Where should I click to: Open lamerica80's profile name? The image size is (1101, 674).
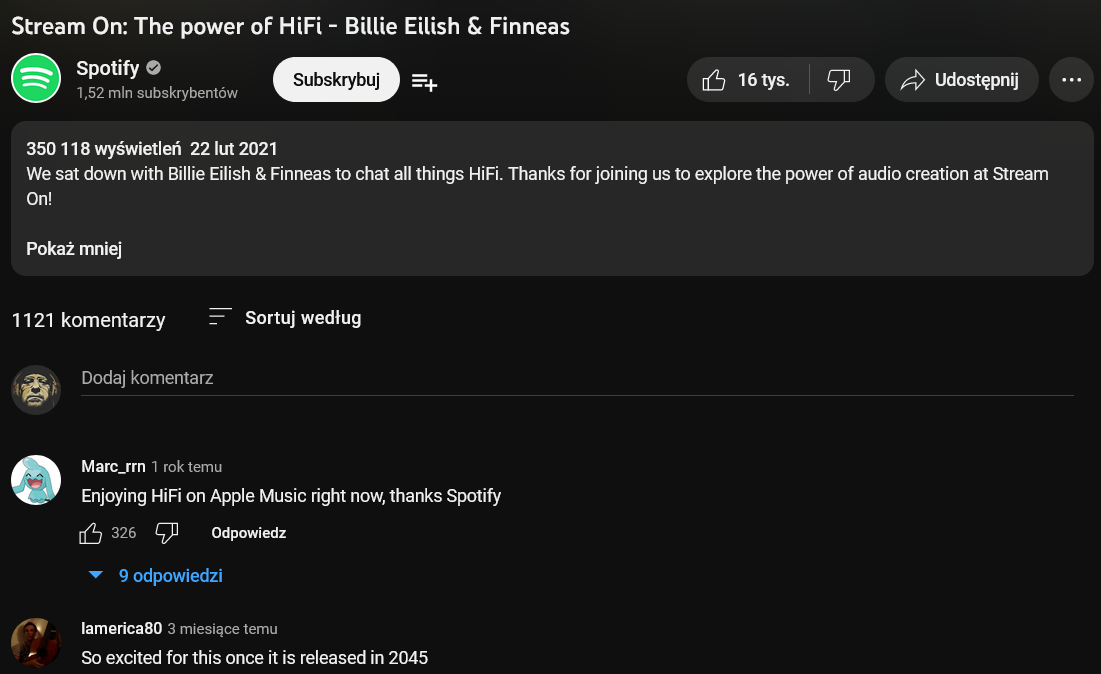pyautogui.click(x=121, y=628)
